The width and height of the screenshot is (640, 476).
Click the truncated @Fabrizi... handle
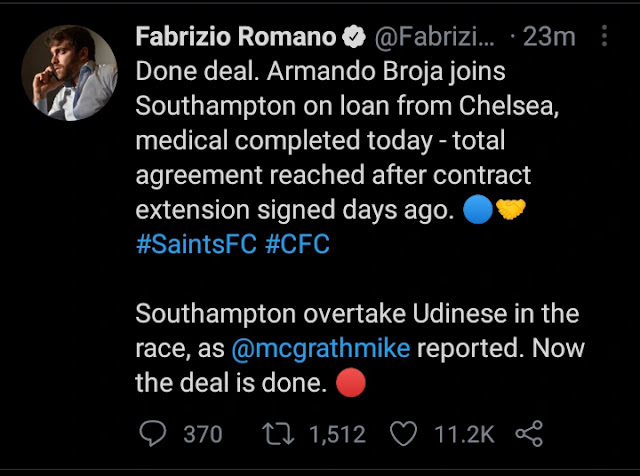click(x=435, y=38)
